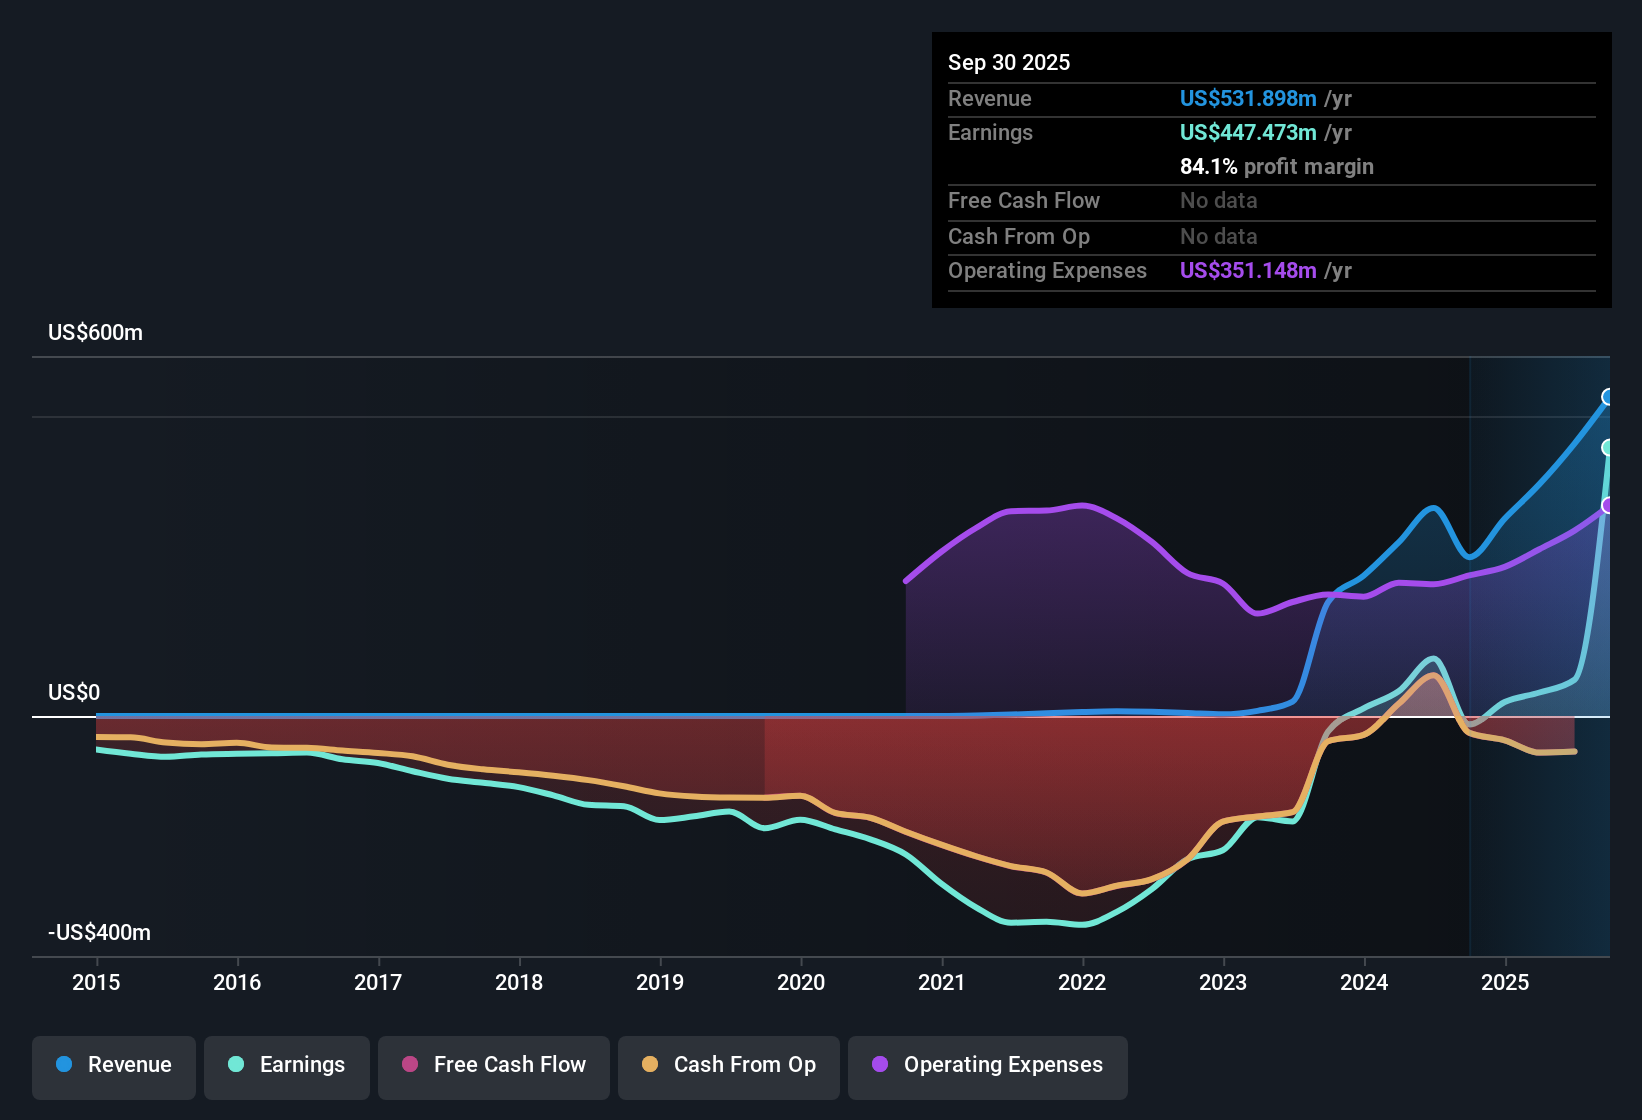Click the US$531.898m revenue value
This screenshot has width=1642, height=1120.
(x=1248, y=98)
